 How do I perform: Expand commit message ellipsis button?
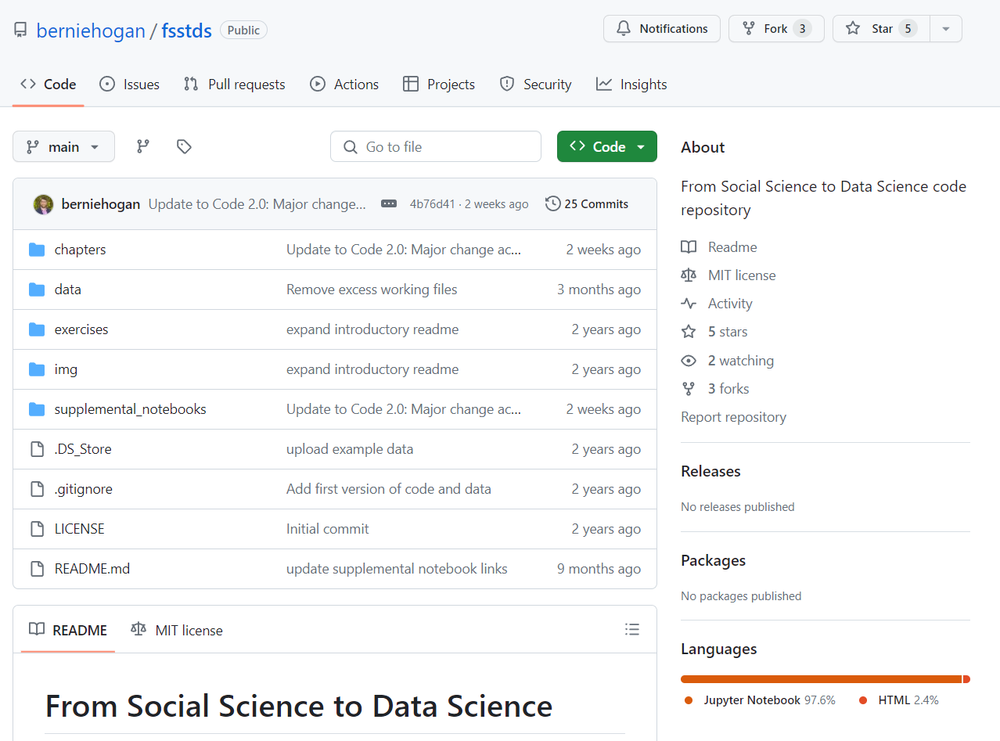(388, 203)
